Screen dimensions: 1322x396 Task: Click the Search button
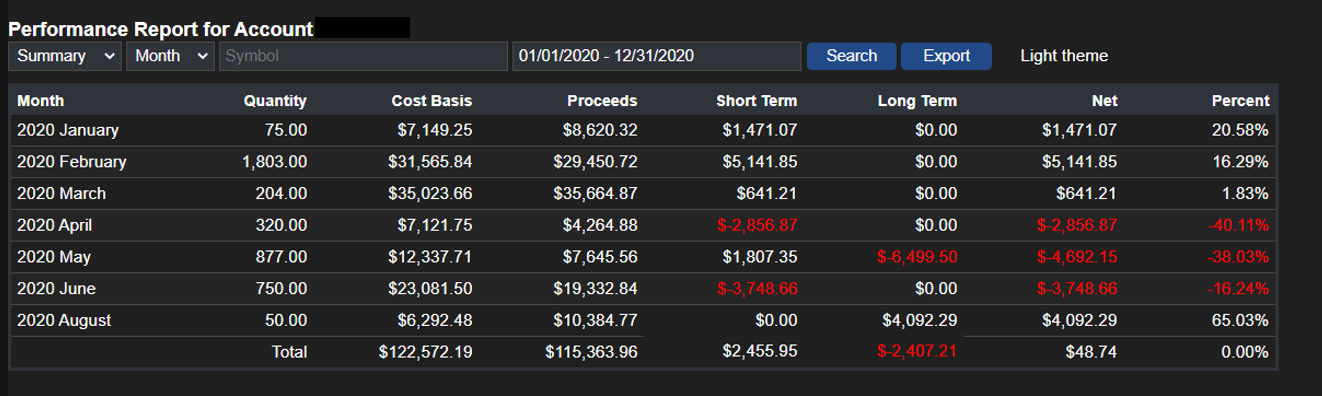[852, 56]
